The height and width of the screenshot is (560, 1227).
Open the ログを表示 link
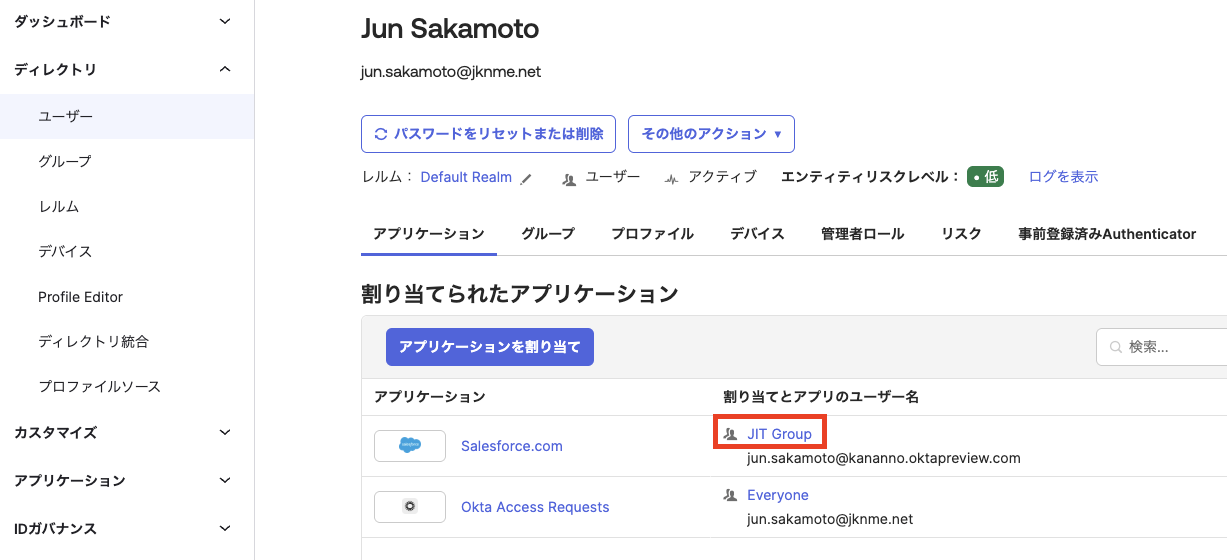(1063, 177)
